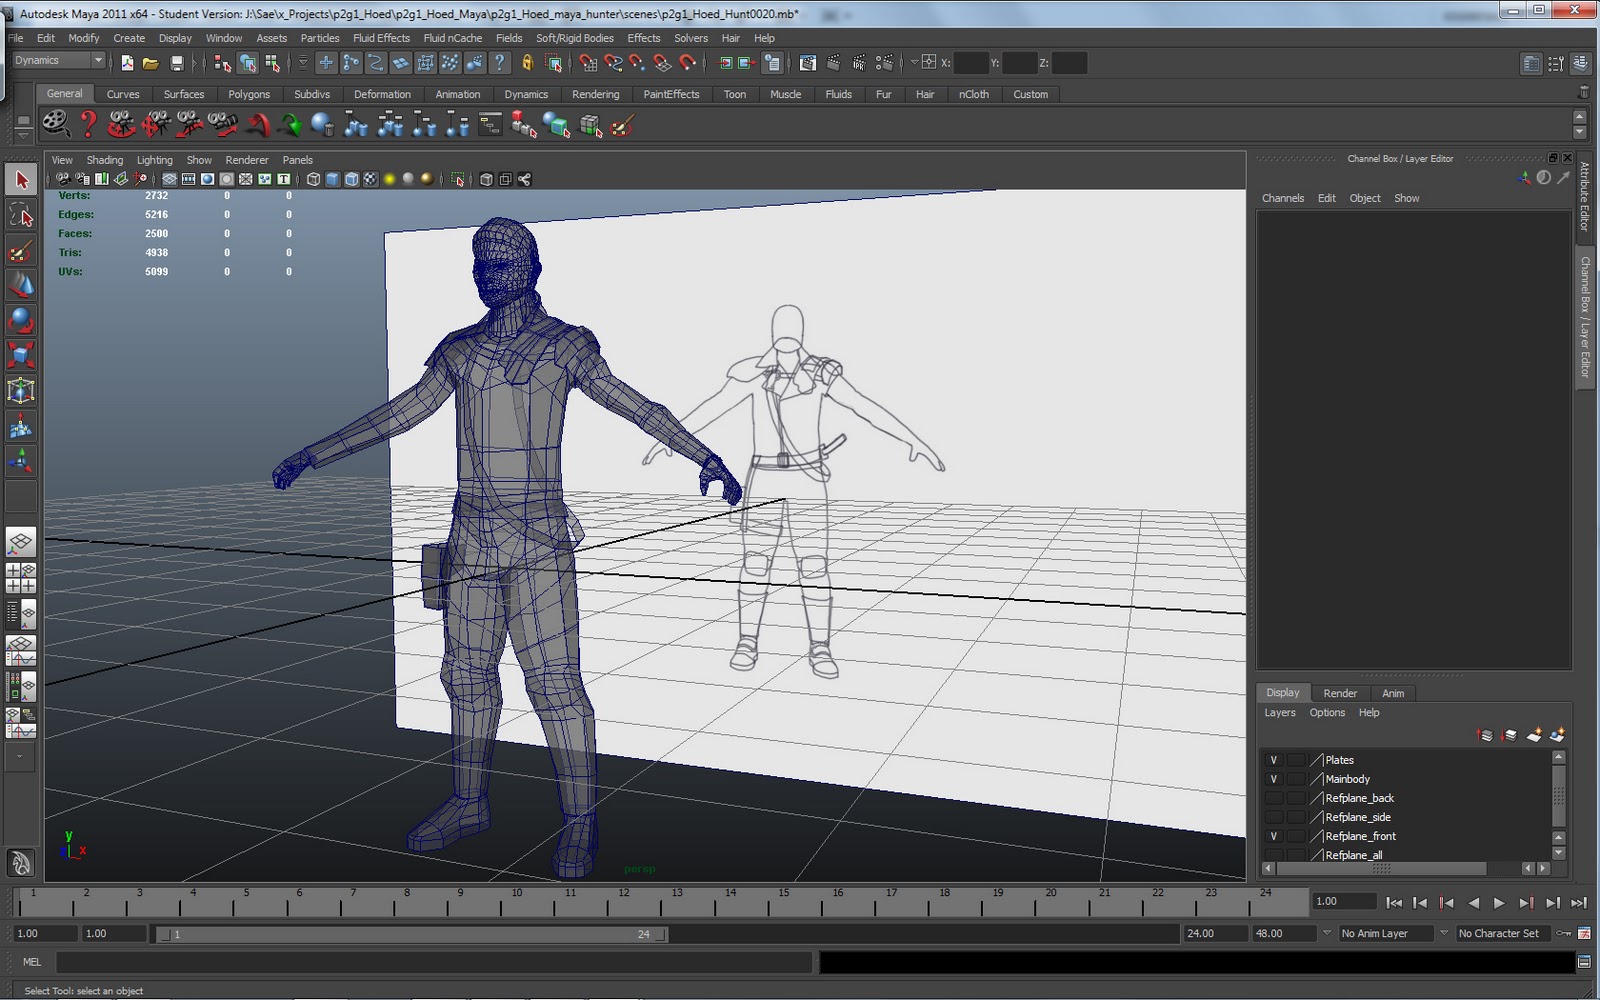
Task: Open the Attribute Editor via its sidebar button
Action: point(1583,200)
